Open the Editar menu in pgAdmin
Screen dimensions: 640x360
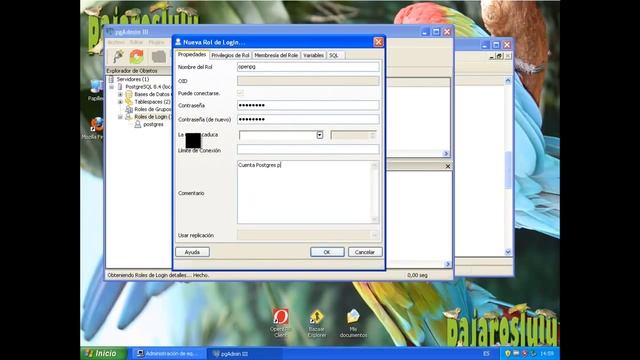point(136,42)
